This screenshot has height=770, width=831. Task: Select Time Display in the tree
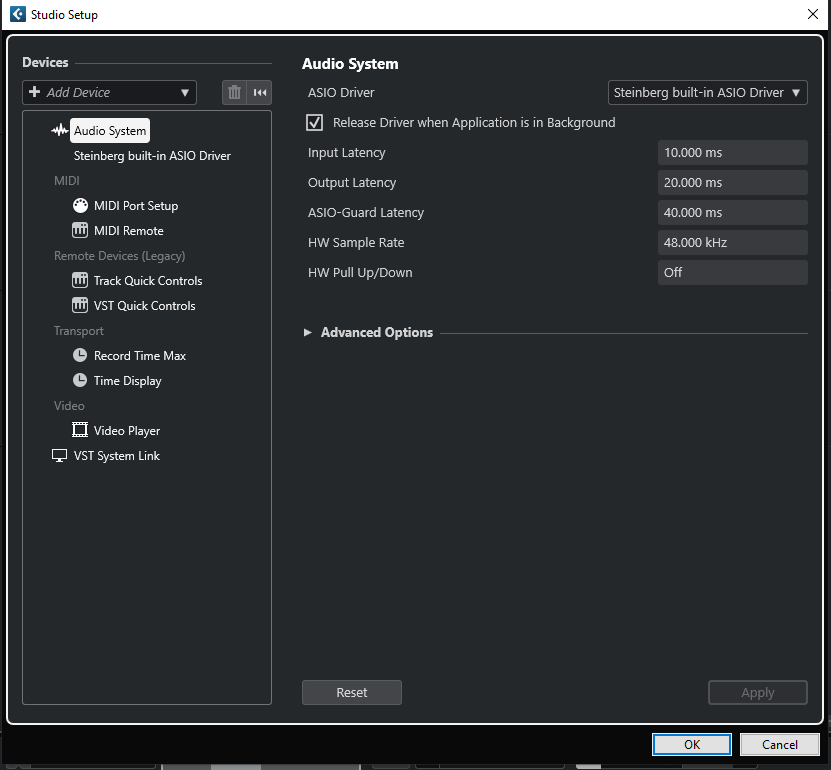click(x=128, y=381)
